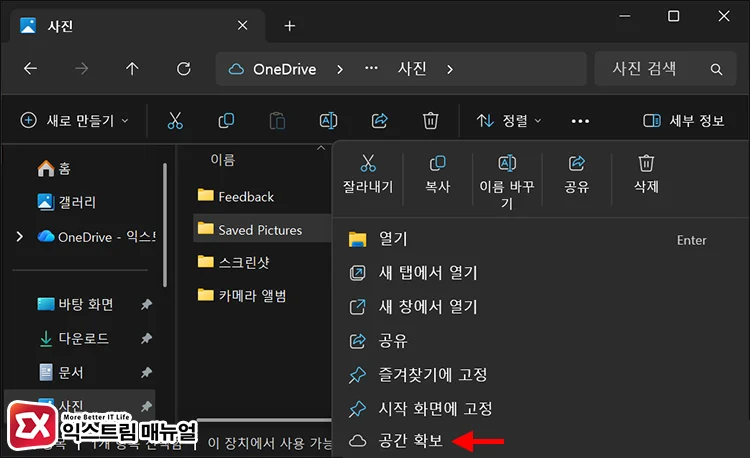Toggle the 세부 정보 details pane
The image size is (750, 458).
pyautogui.click(x=683, y=120)
